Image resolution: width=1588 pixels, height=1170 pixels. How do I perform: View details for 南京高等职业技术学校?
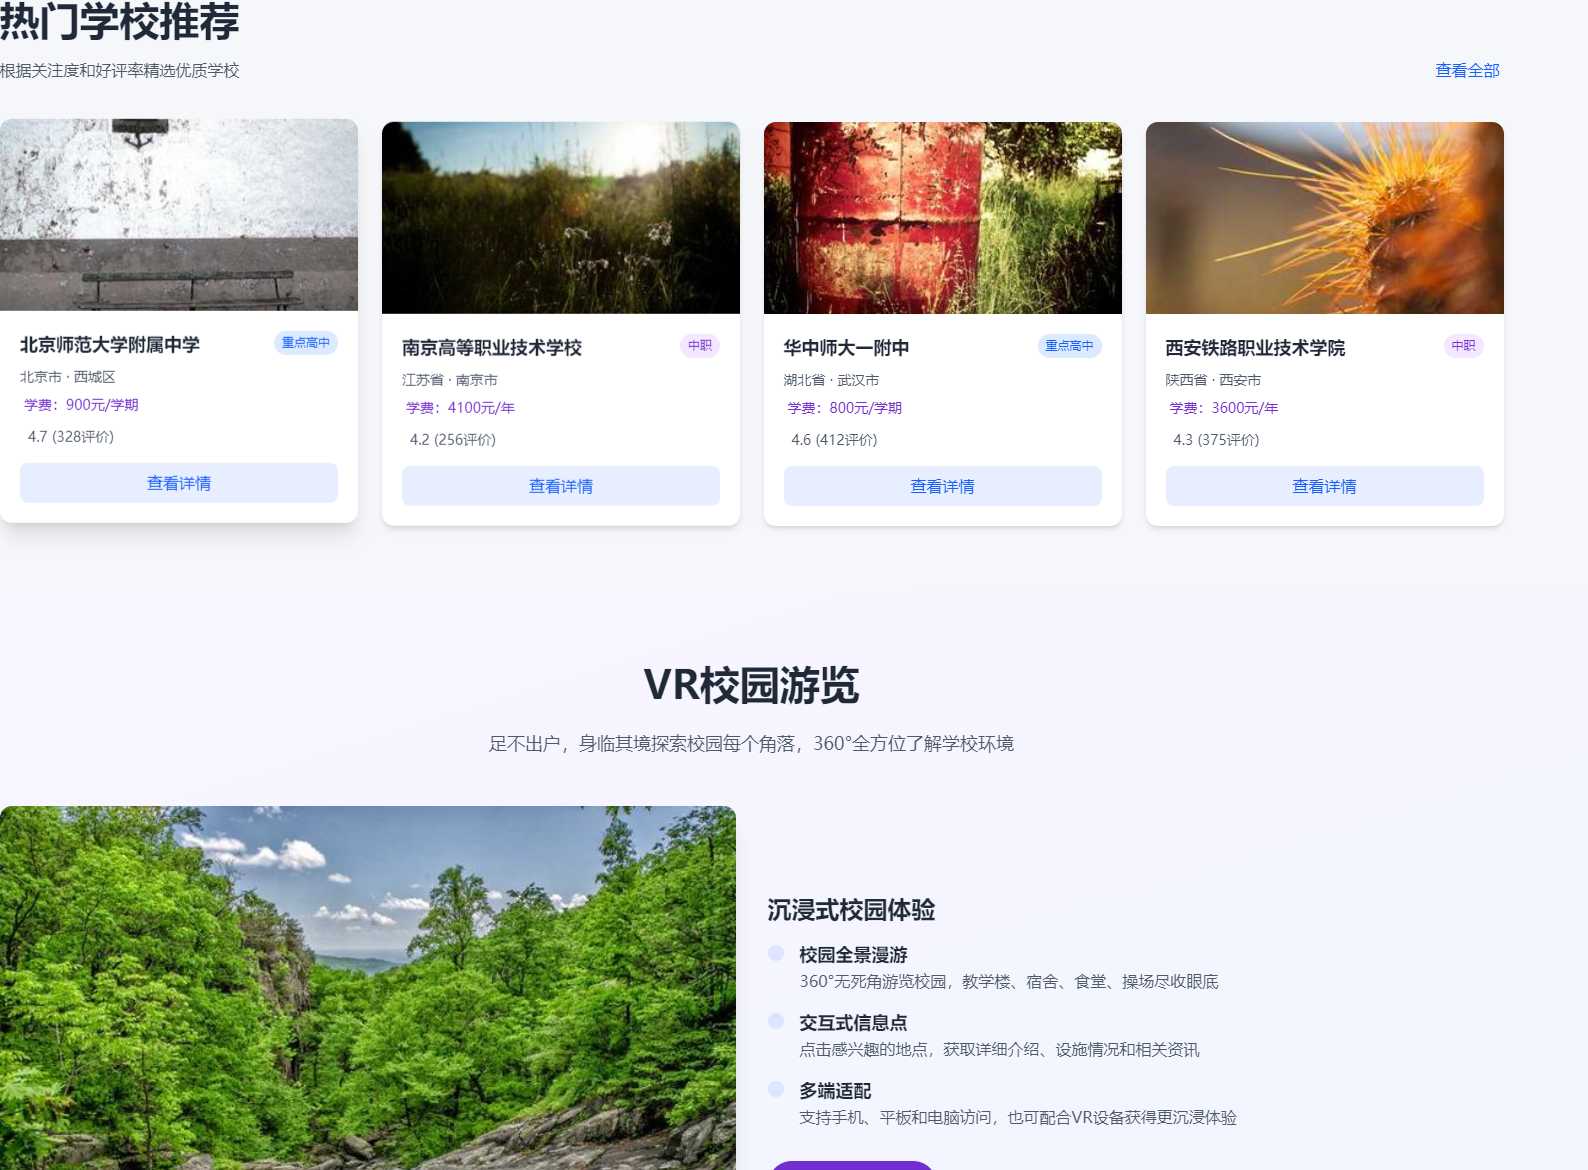561,486
